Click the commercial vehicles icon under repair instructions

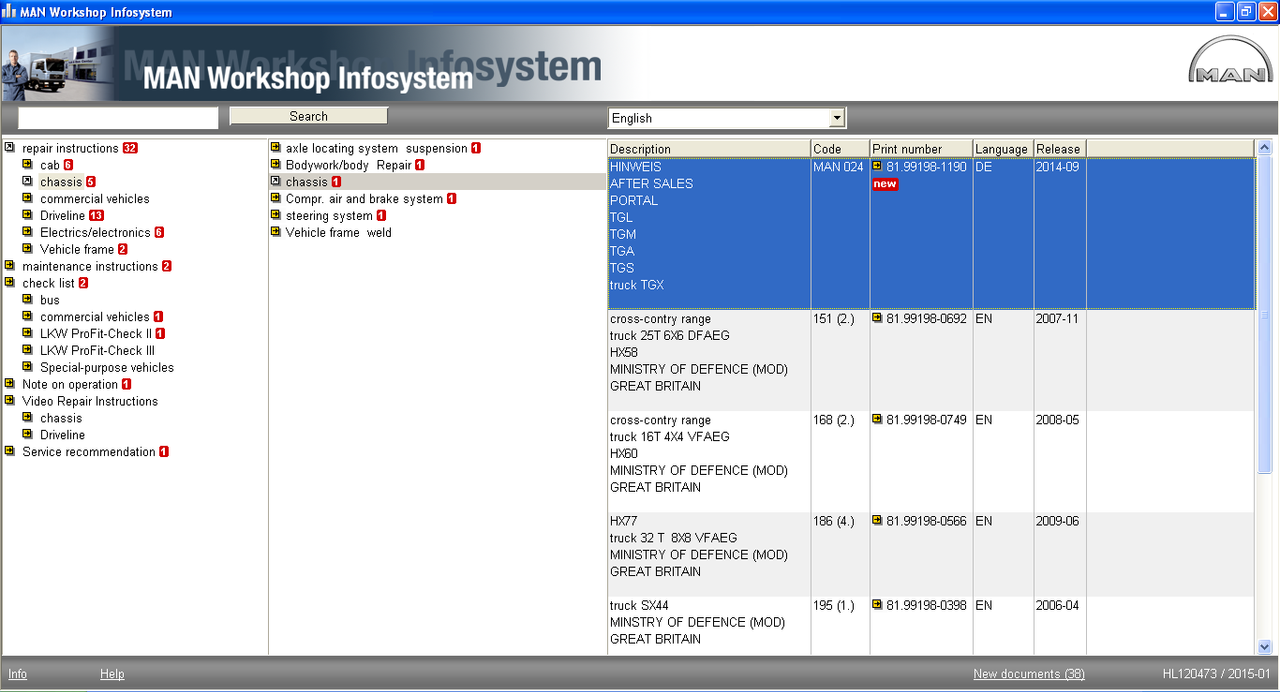tap(27, 198)
